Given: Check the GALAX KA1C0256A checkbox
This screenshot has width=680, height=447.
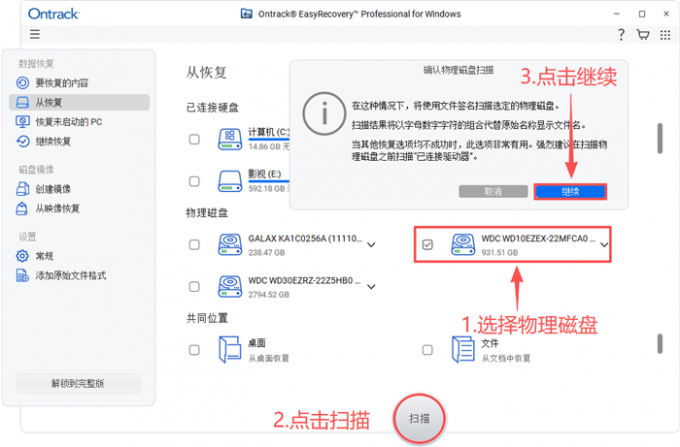Looking at the screenshot, I should pos(194,245).
